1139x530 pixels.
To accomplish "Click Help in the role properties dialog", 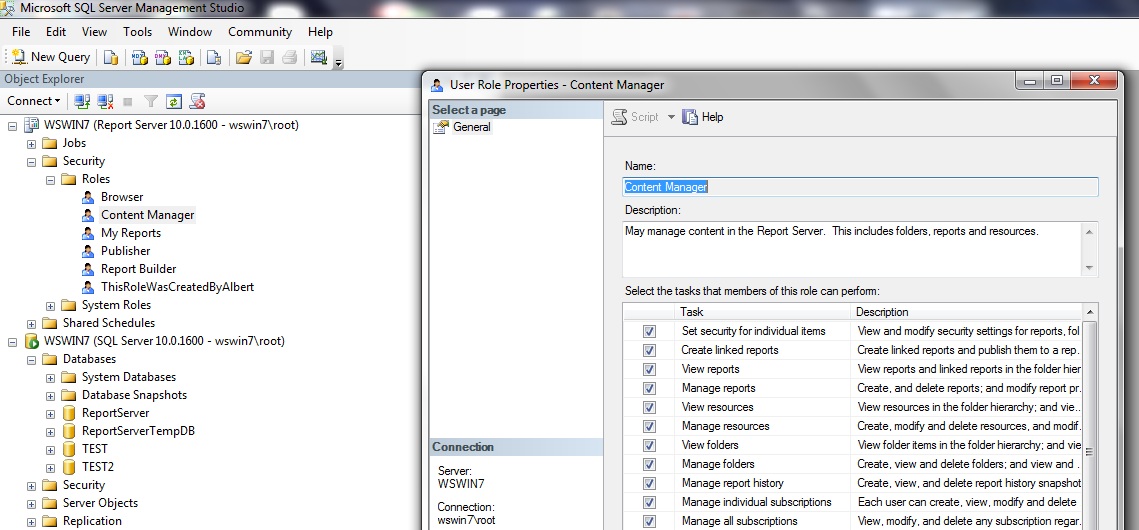I will (x=703, y=117).
